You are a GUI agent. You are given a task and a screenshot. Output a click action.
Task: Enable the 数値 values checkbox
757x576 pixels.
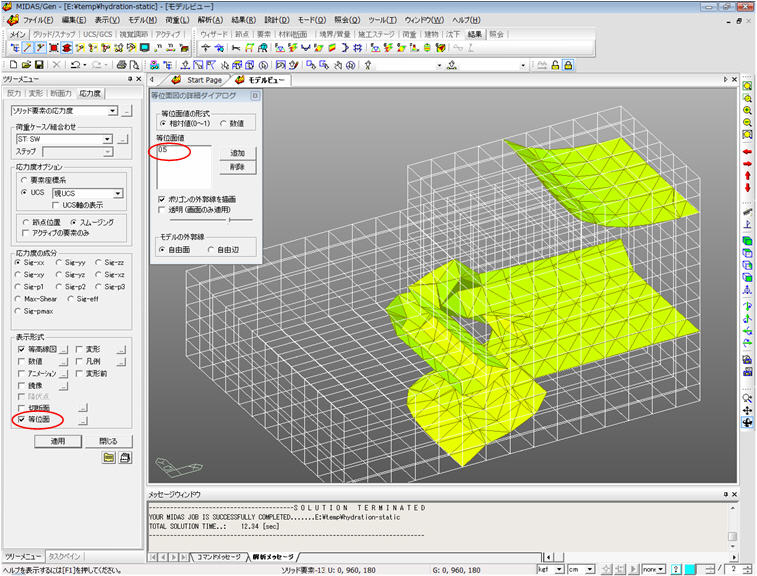21,361
